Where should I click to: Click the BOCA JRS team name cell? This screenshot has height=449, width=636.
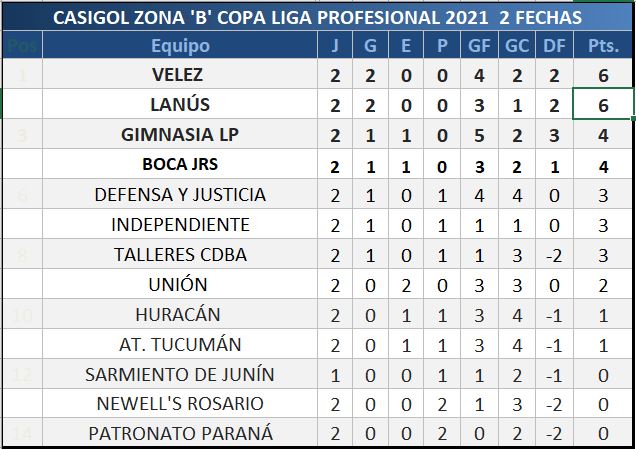[x=180, y=164]
